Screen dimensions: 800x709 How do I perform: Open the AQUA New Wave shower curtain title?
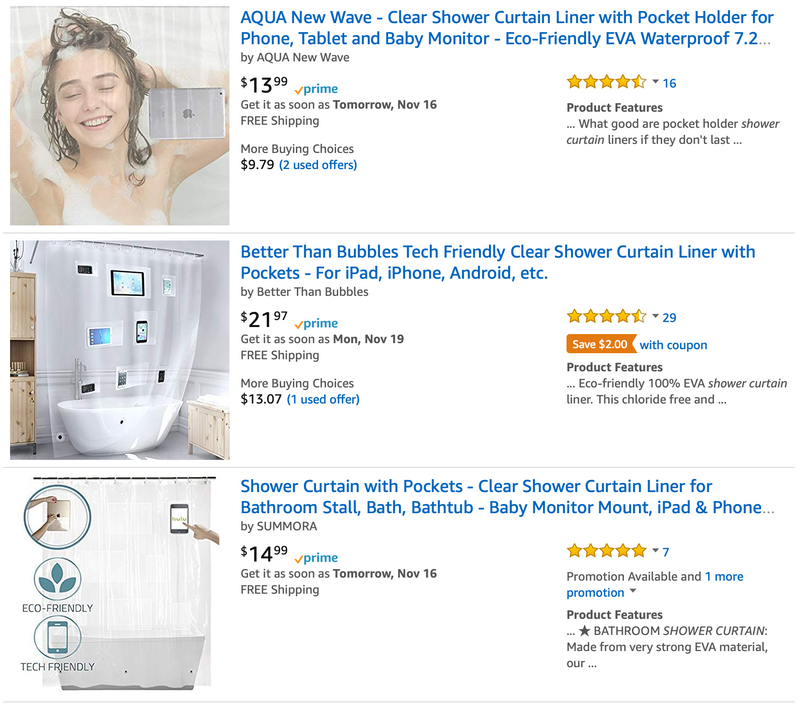pos(507,28)
